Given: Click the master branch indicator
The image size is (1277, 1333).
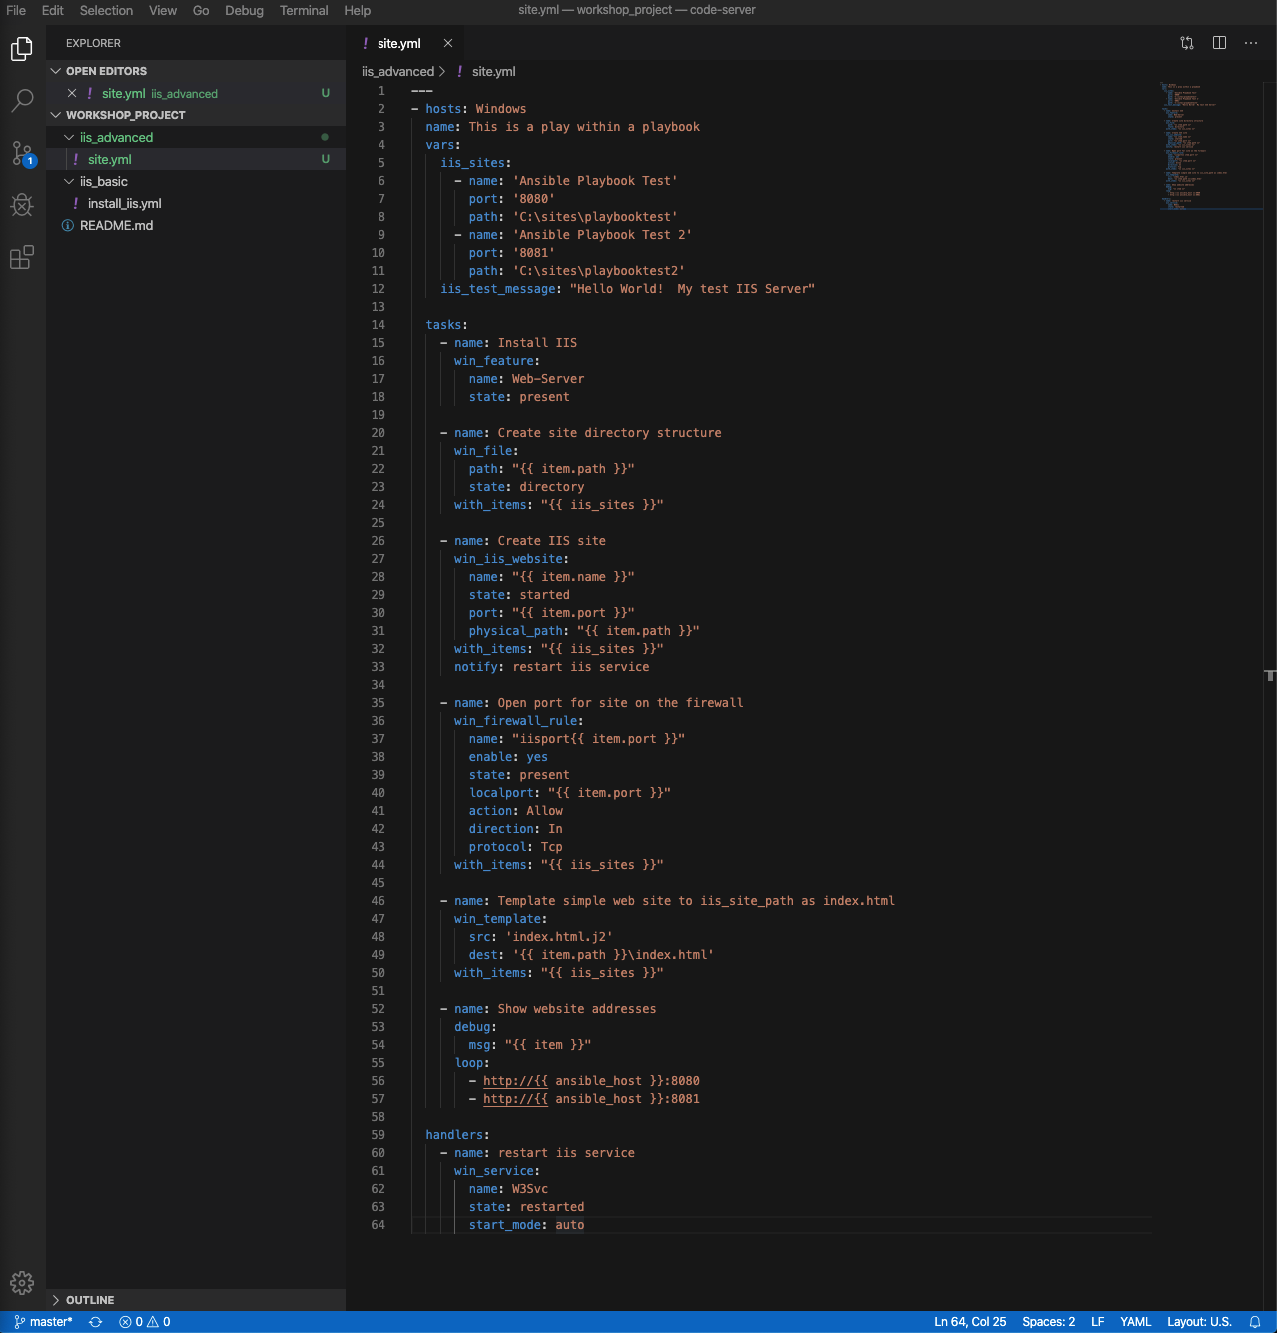Looking at the screenshot, I should point(44,1322).
